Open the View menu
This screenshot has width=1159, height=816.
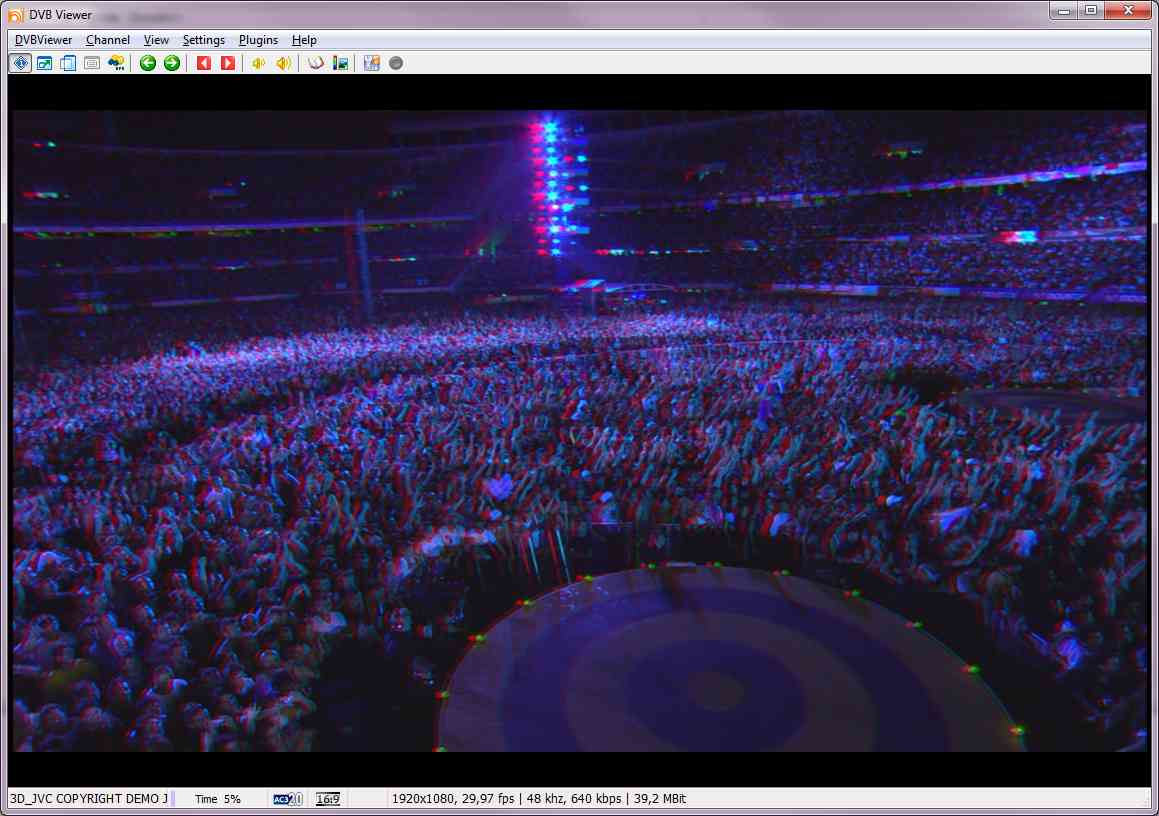click(x=156, y=40)
